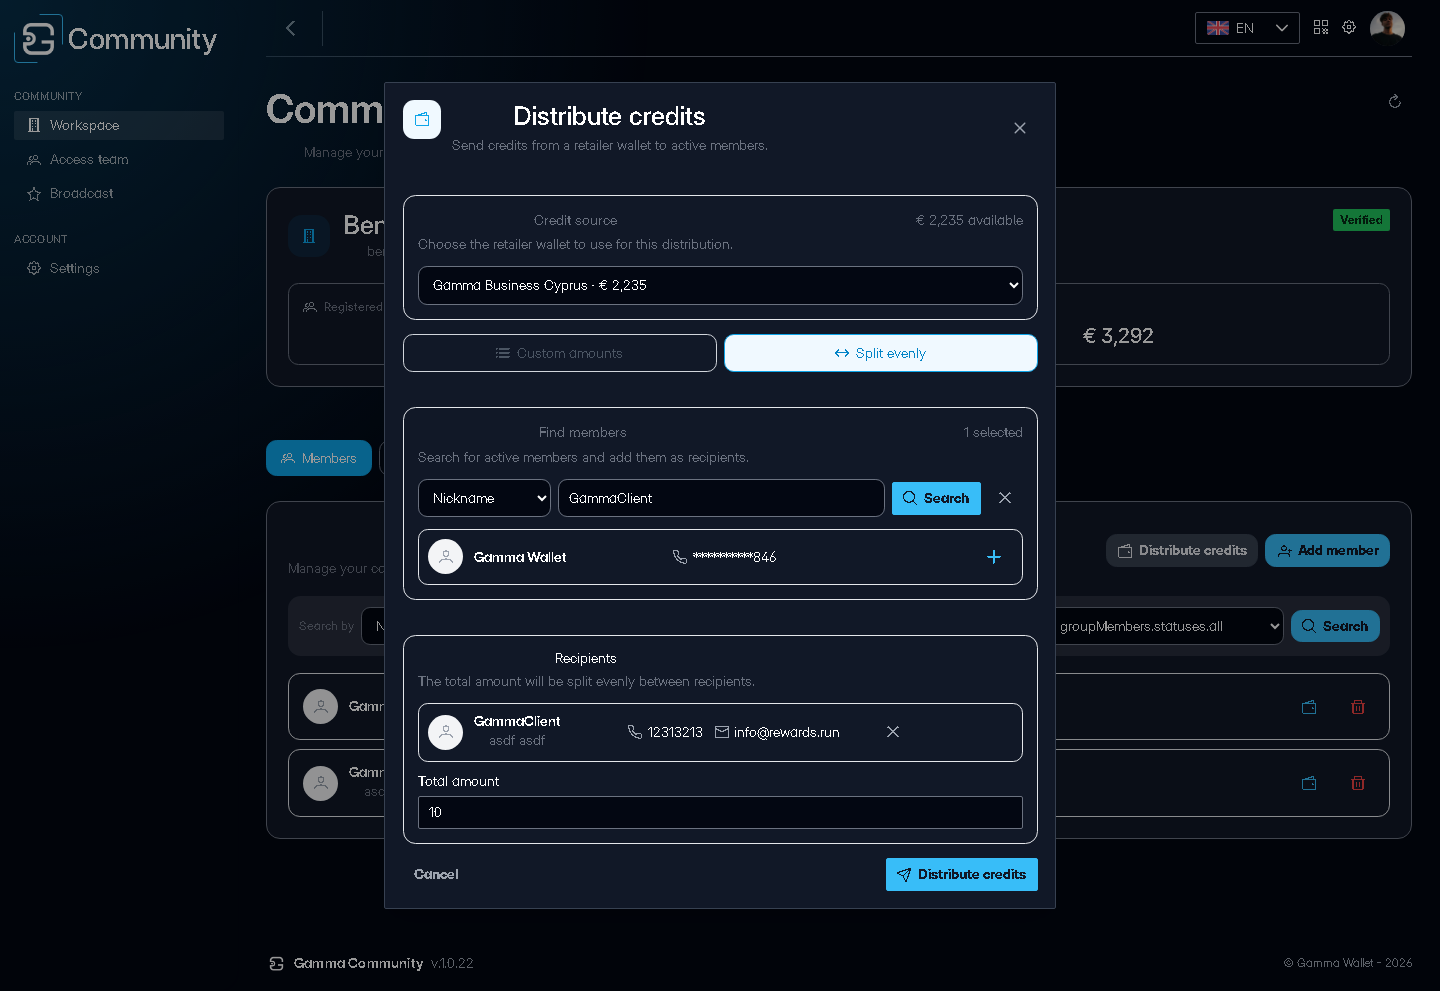
Task: Click the Add member button
Action: tap(1327, 550)
